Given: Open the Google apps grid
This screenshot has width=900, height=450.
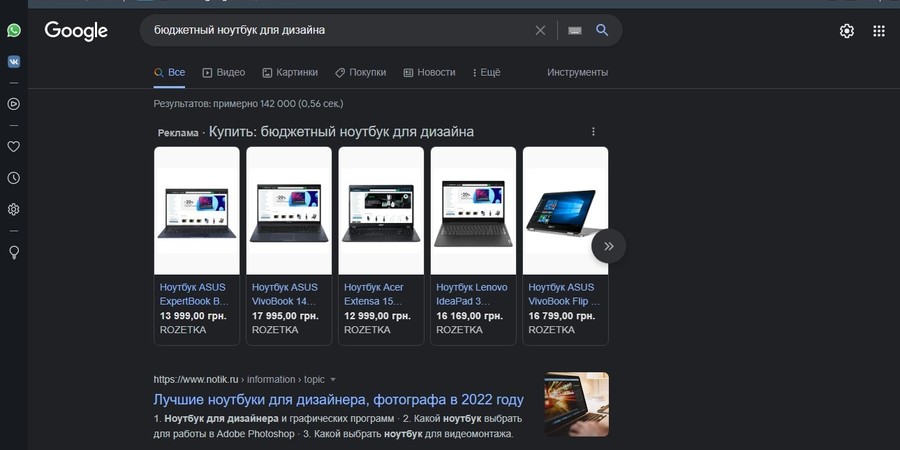Looking at the screenshot, I should point(879,31).
